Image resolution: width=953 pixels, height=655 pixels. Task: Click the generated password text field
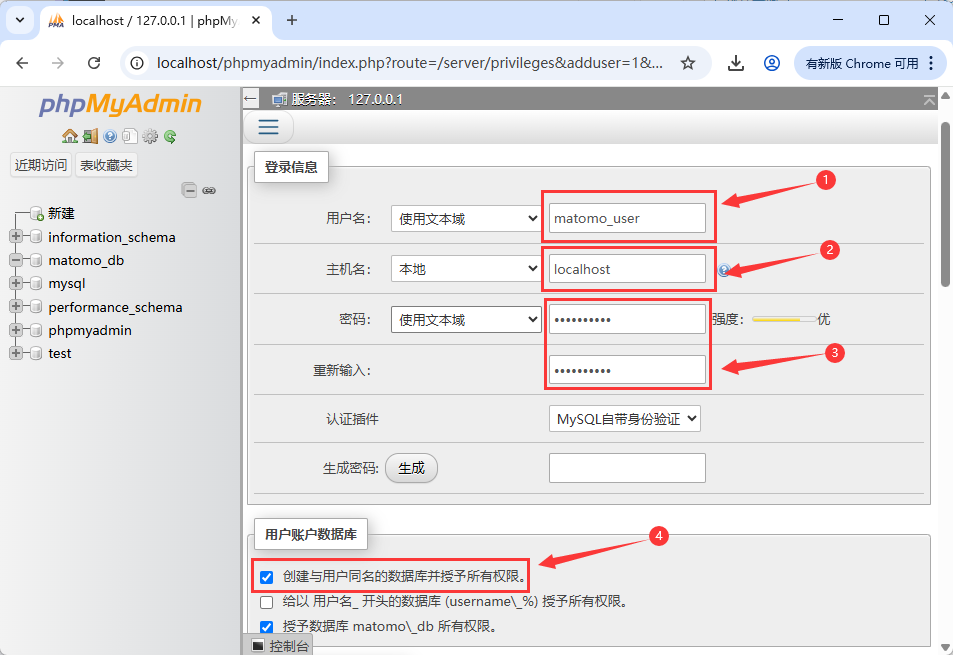click(627, 468)
